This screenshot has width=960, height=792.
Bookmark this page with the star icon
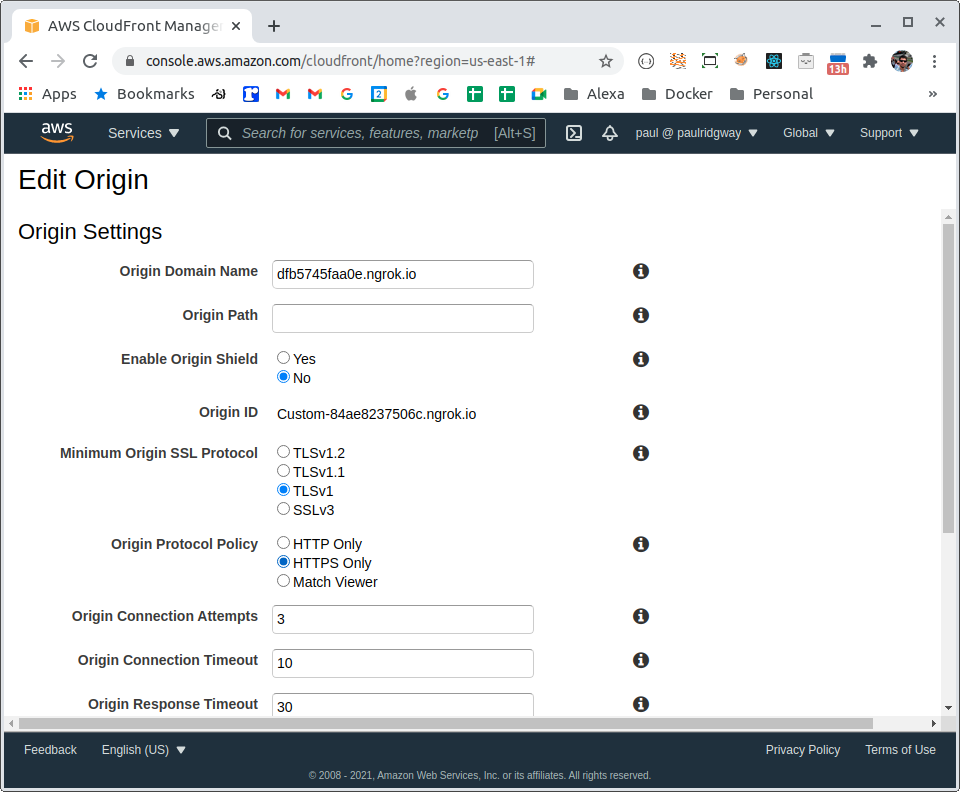(x=606, y=61)
